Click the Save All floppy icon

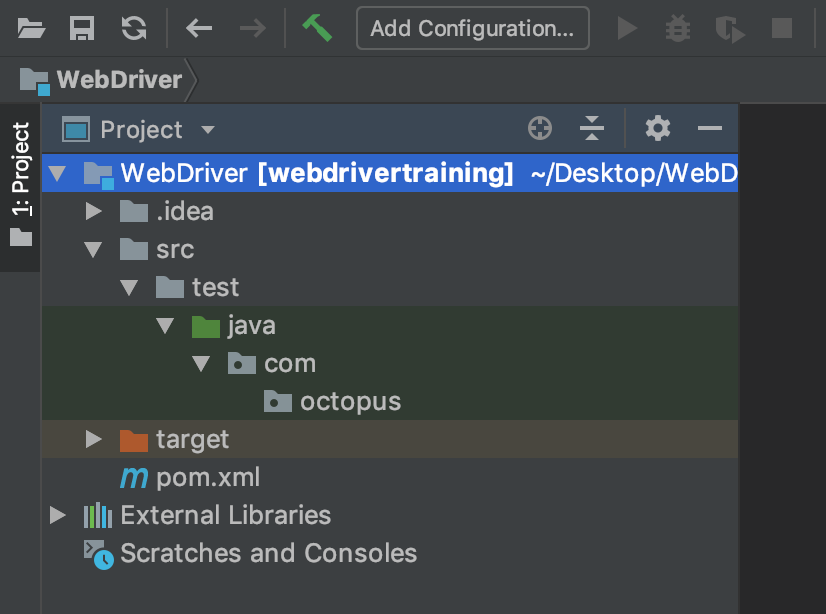(82, 28)
